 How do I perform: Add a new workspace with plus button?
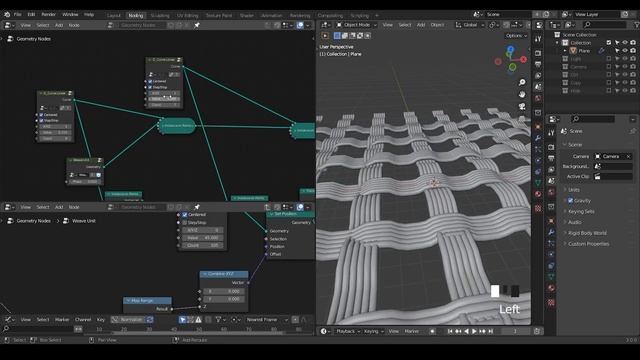[377, 16]
